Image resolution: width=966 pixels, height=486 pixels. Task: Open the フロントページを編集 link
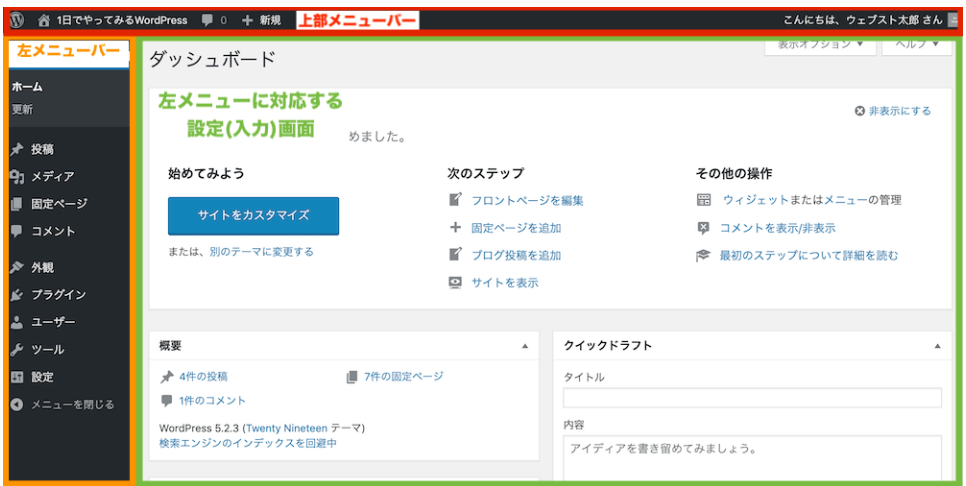(x=527, y=200)
